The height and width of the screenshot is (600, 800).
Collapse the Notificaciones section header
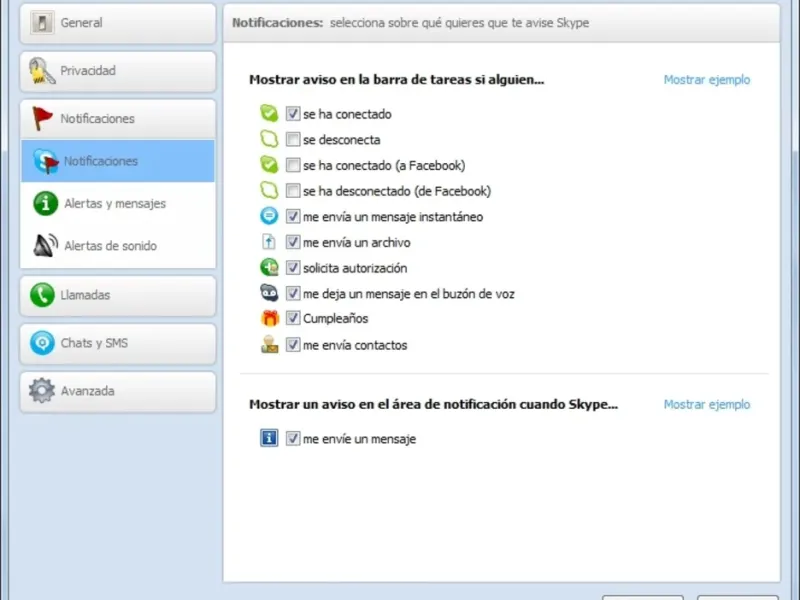118,119
